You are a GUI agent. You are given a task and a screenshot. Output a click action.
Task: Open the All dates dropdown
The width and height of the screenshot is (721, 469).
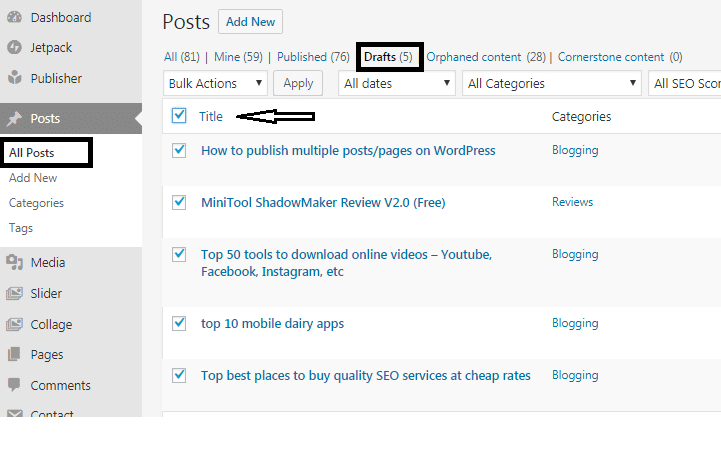coord(396,83)
